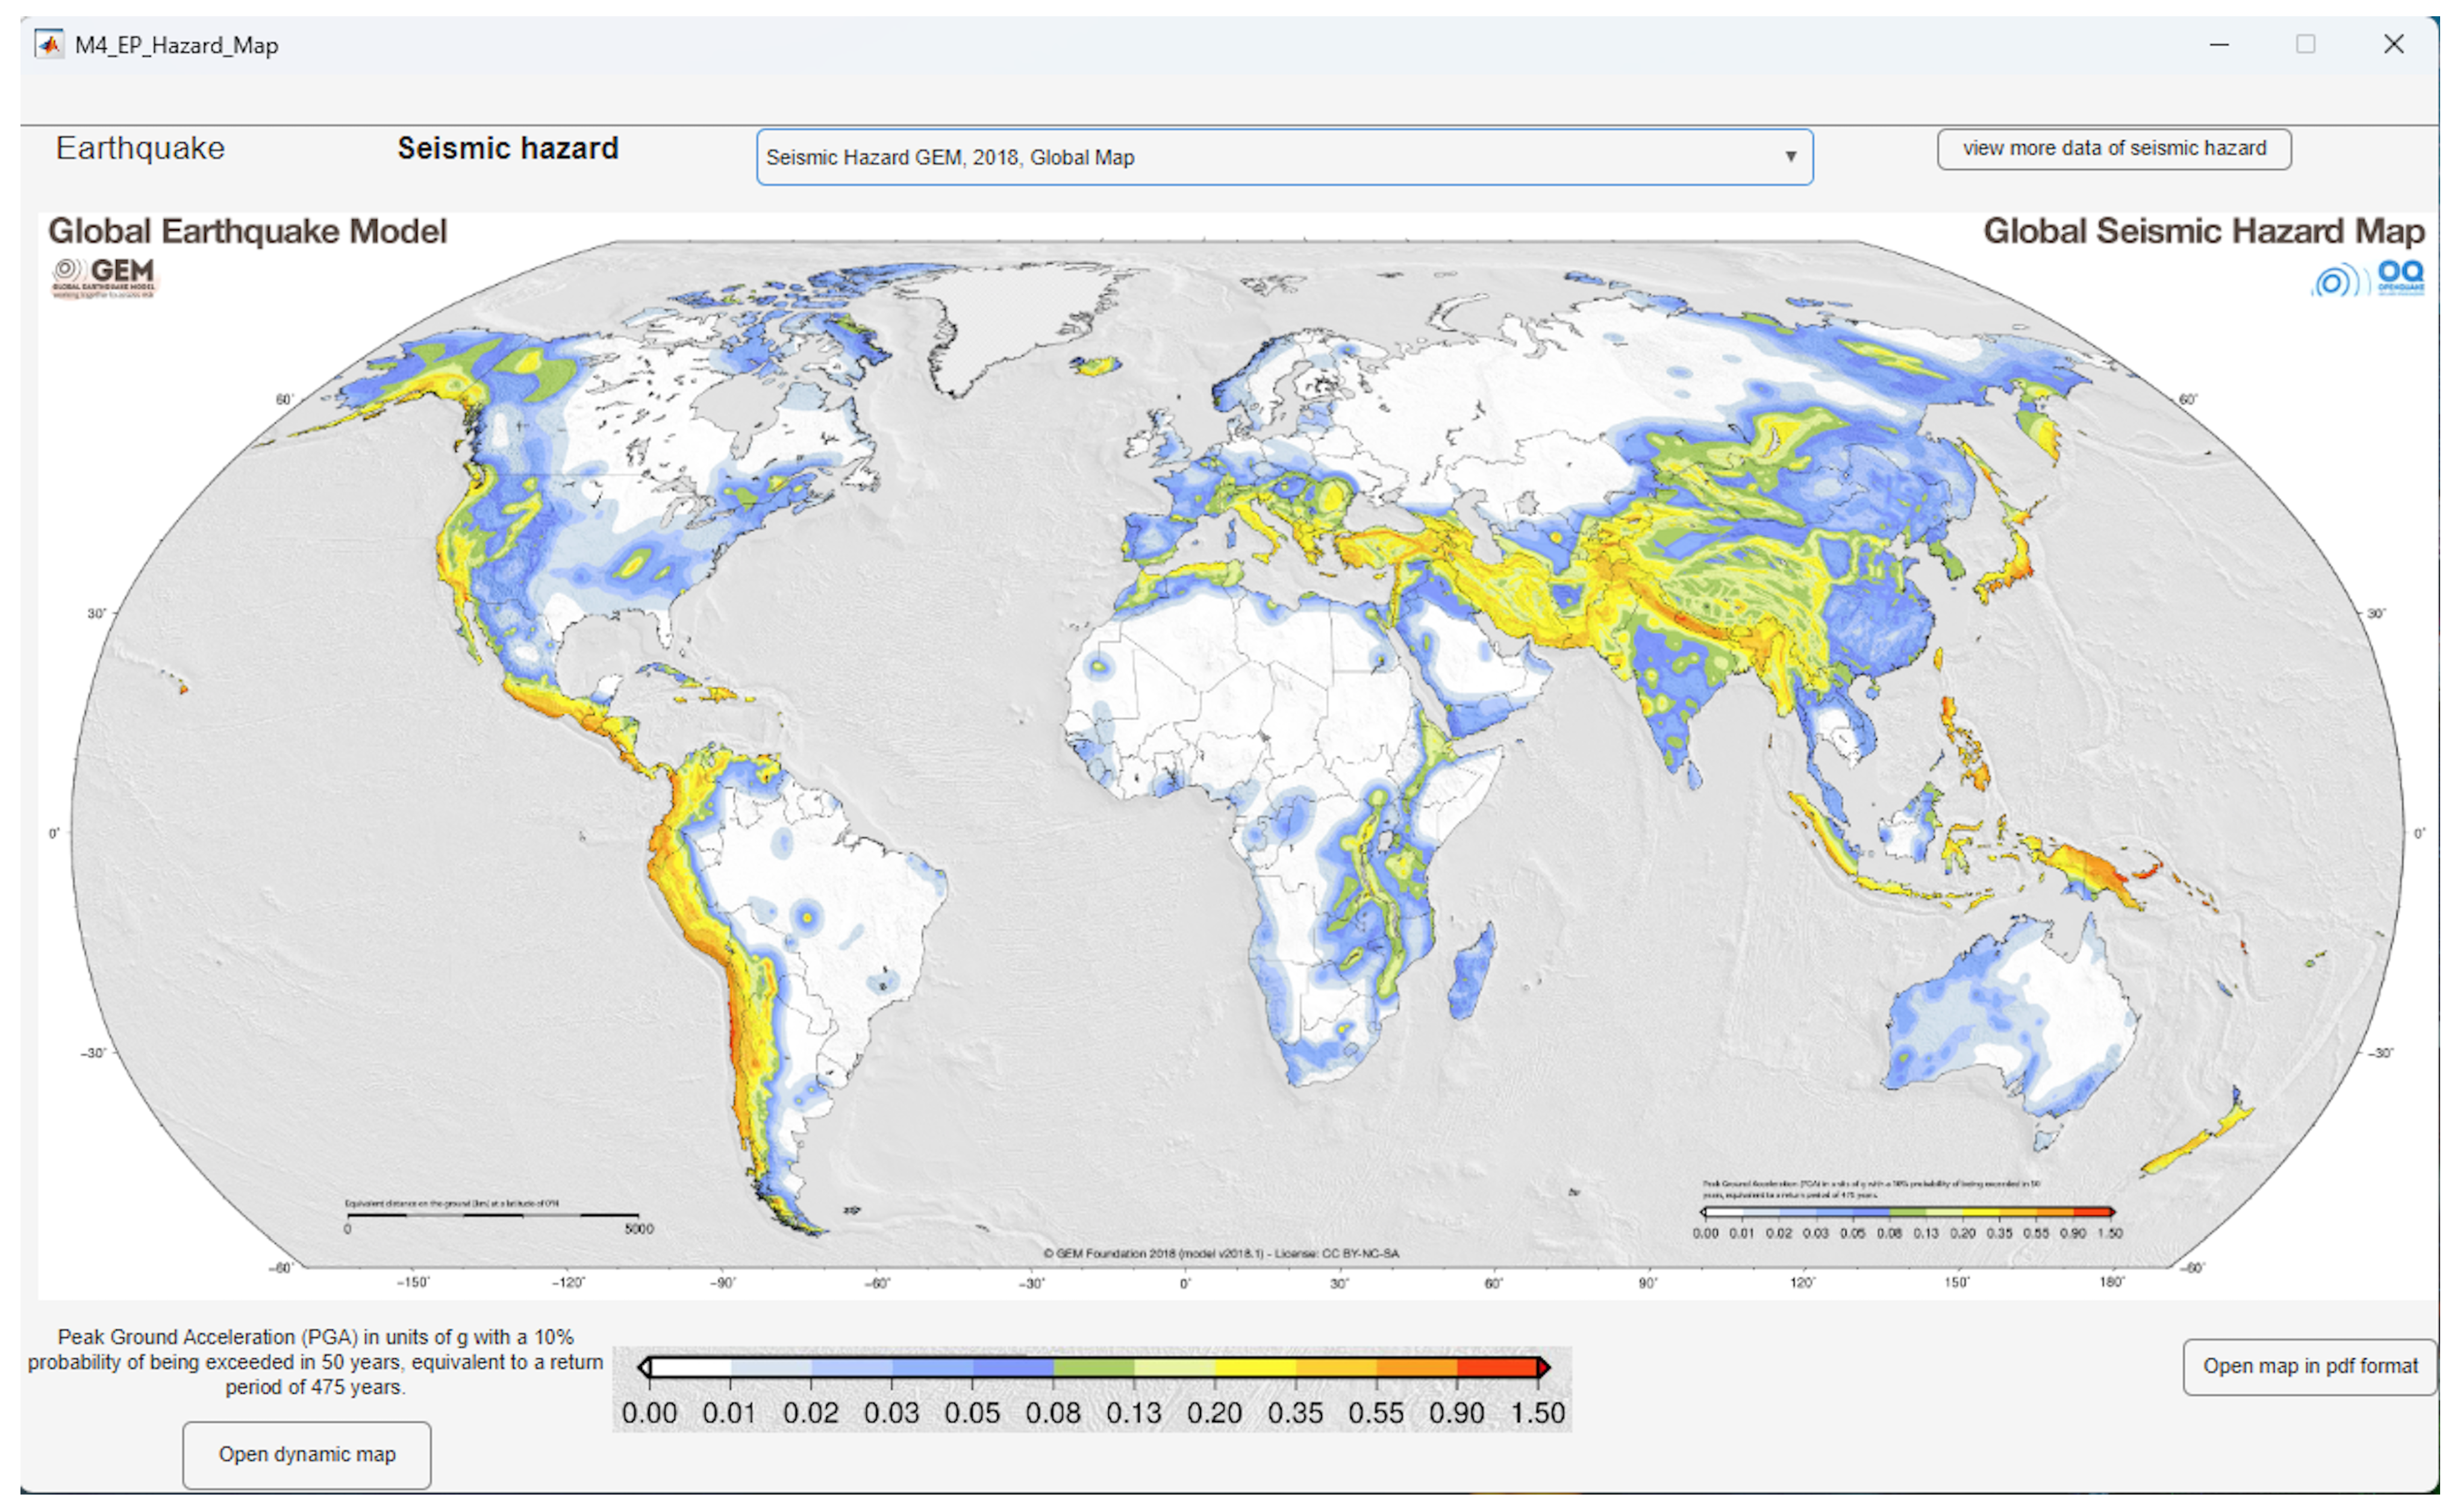Click the MATLAB icon in title bar
Viewport: 2460px width, 1512px height.
point(48,45)
